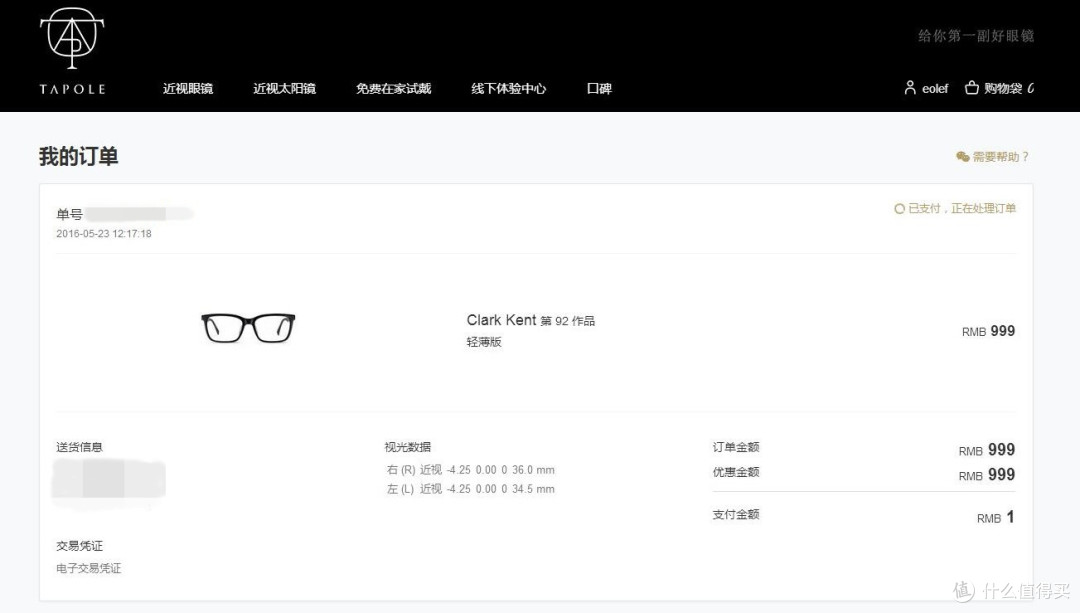Click the product price RMB 999
The height and width of the screenshot is (613, 1080).
coord(988,331)
